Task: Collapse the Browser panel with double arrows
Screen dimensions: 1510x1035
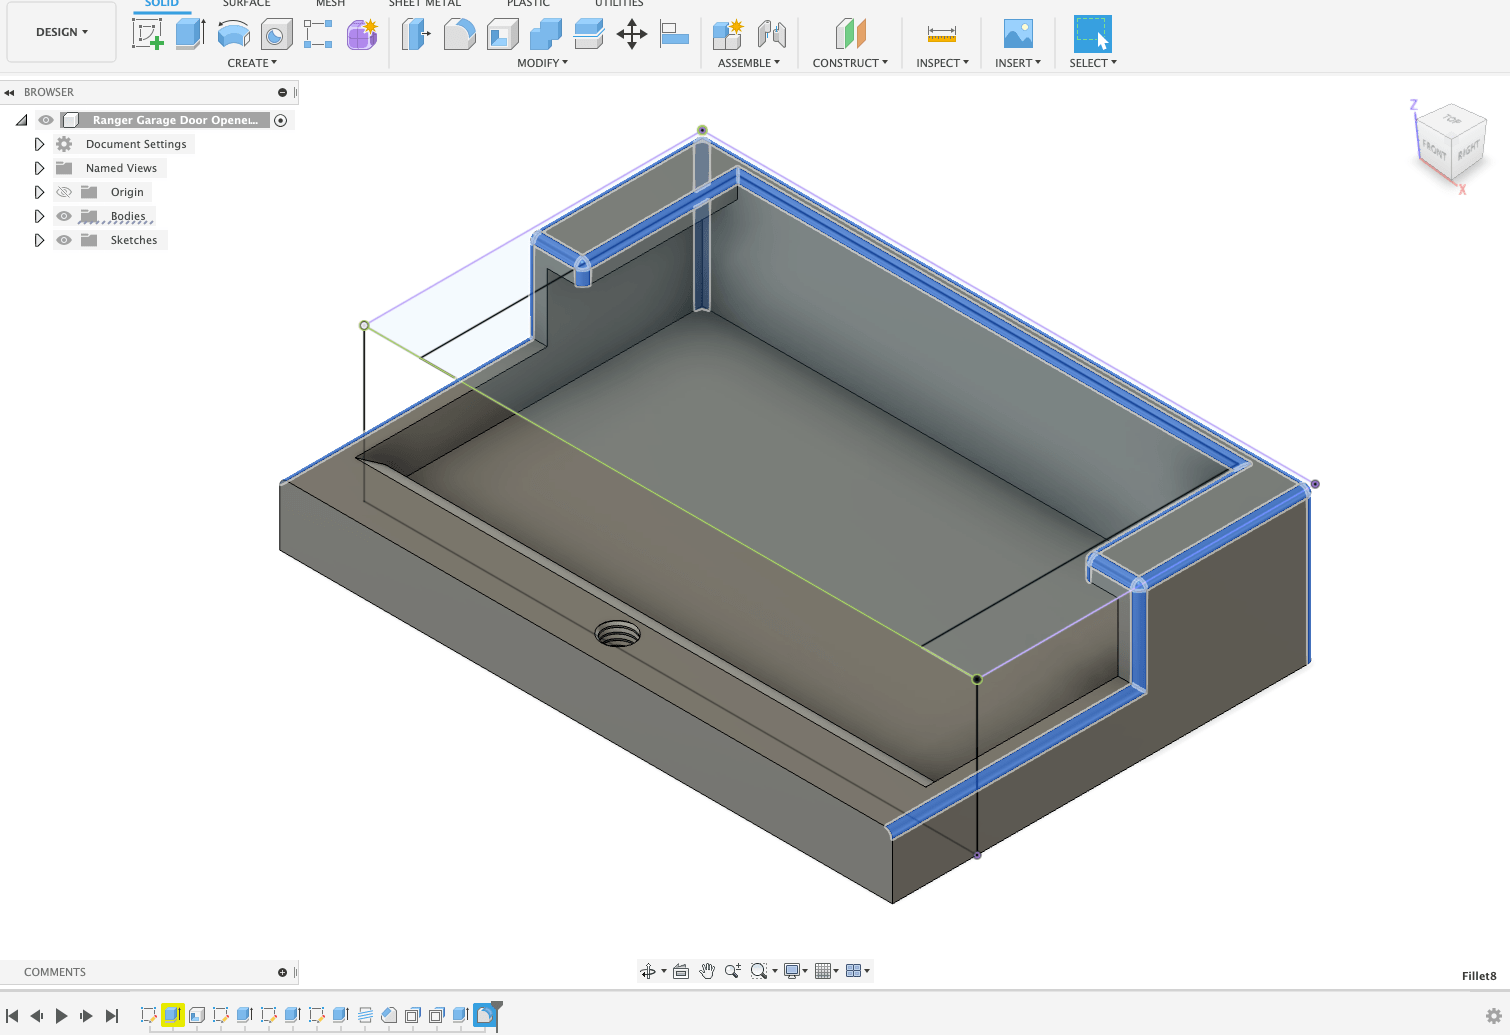Action: click(x=9, y=92)
